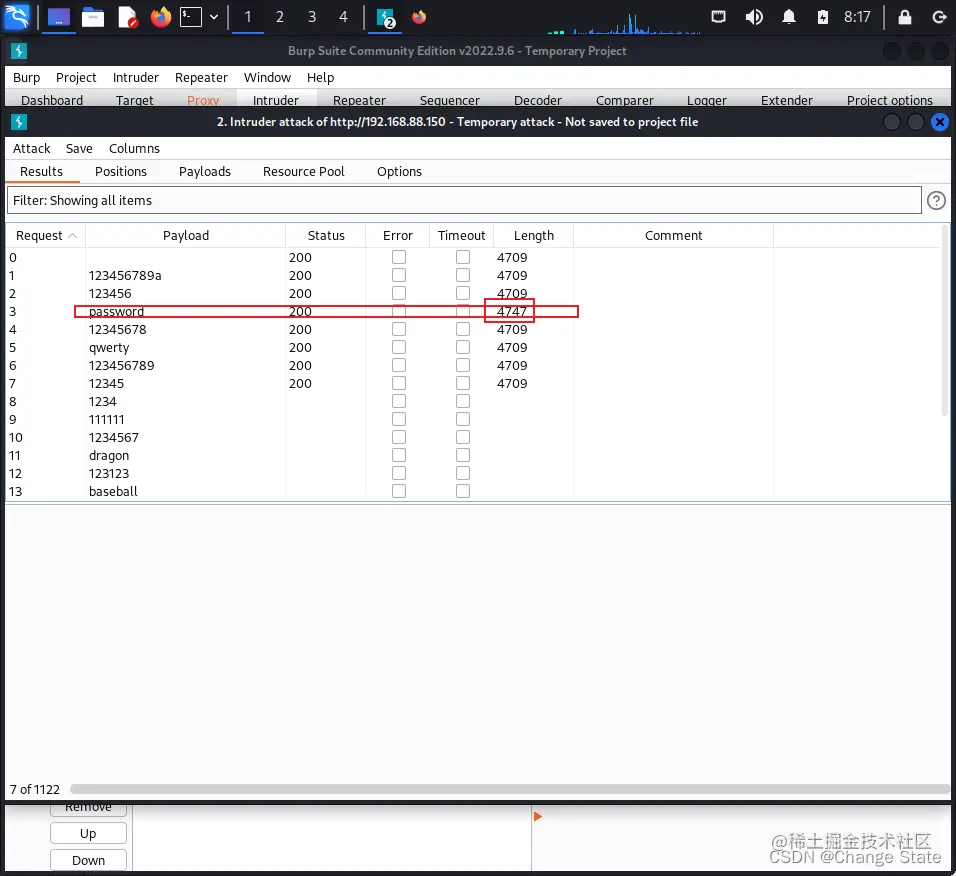Open the Repeater menu in main menu bar
The height and width of the screenshot is (876, 956).
point(201,77)
